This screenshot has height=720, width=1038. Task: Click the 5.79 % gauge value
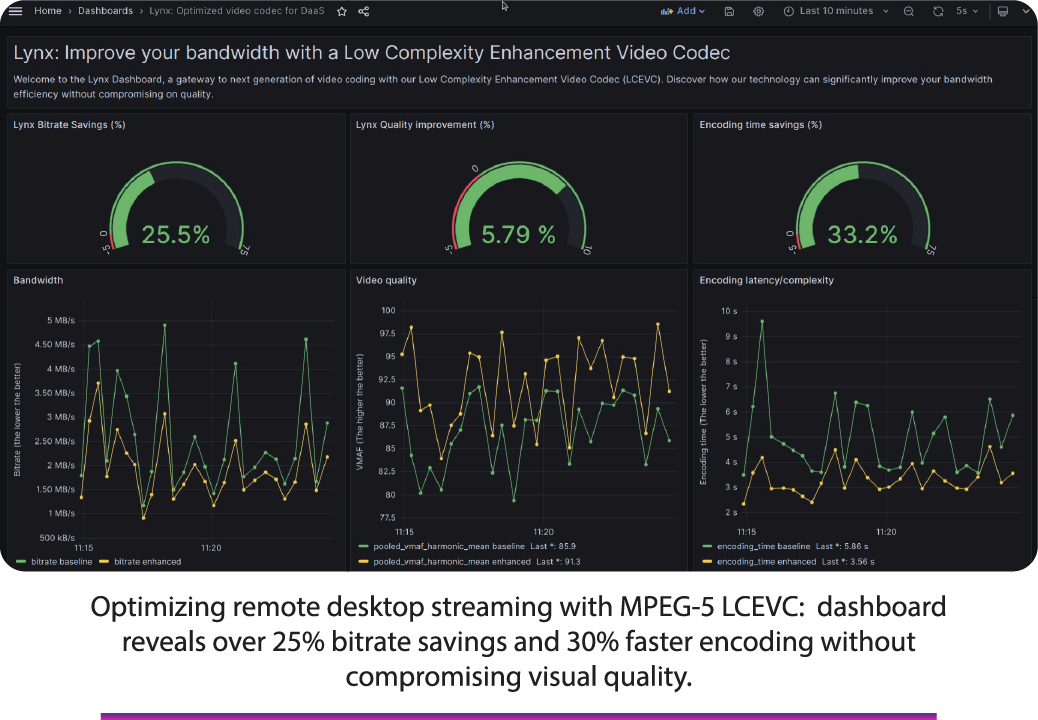pyautogui.click(x=518, y=234)
